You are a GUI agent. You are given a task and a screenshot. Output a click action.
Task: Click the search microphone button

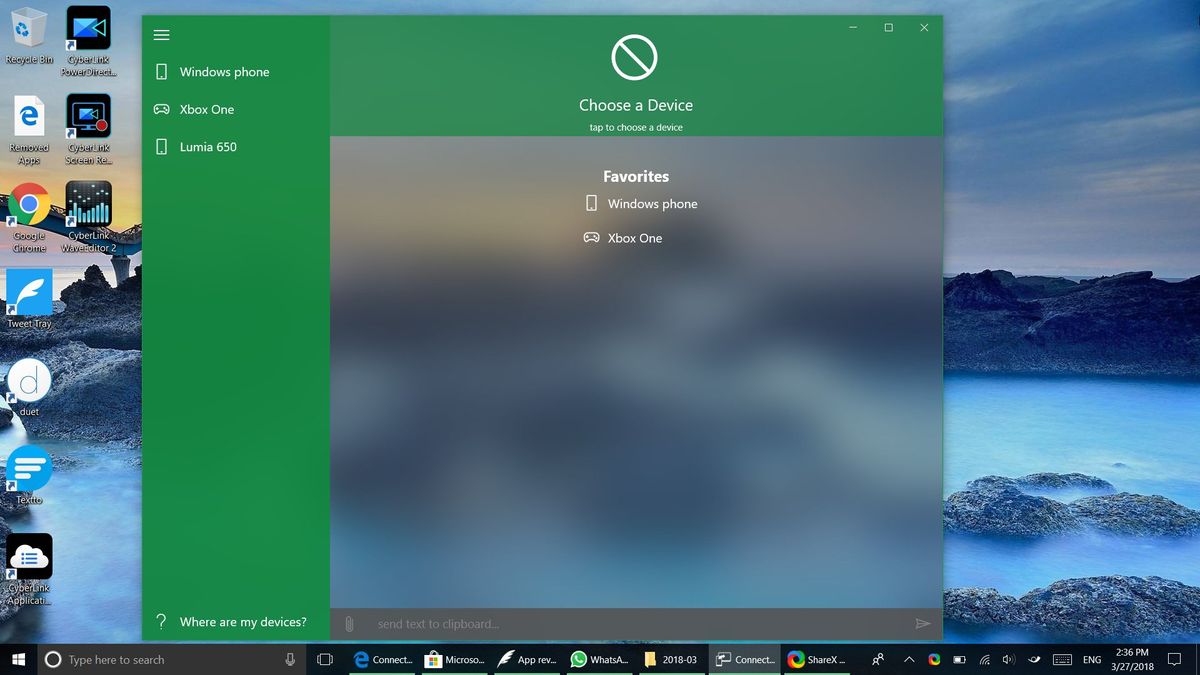pyautogui.click(x=291, y=659)
